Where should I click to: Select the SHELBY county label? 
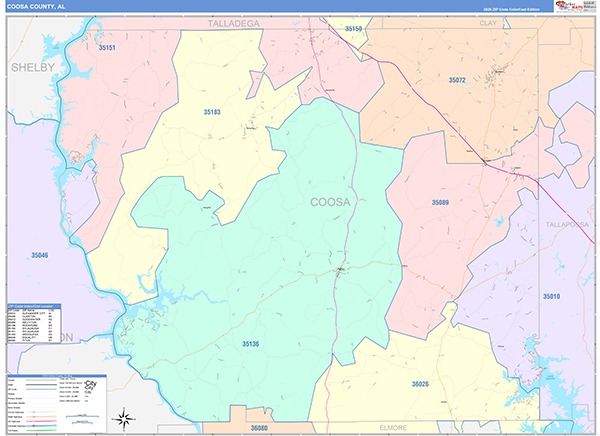click(33, 68)
